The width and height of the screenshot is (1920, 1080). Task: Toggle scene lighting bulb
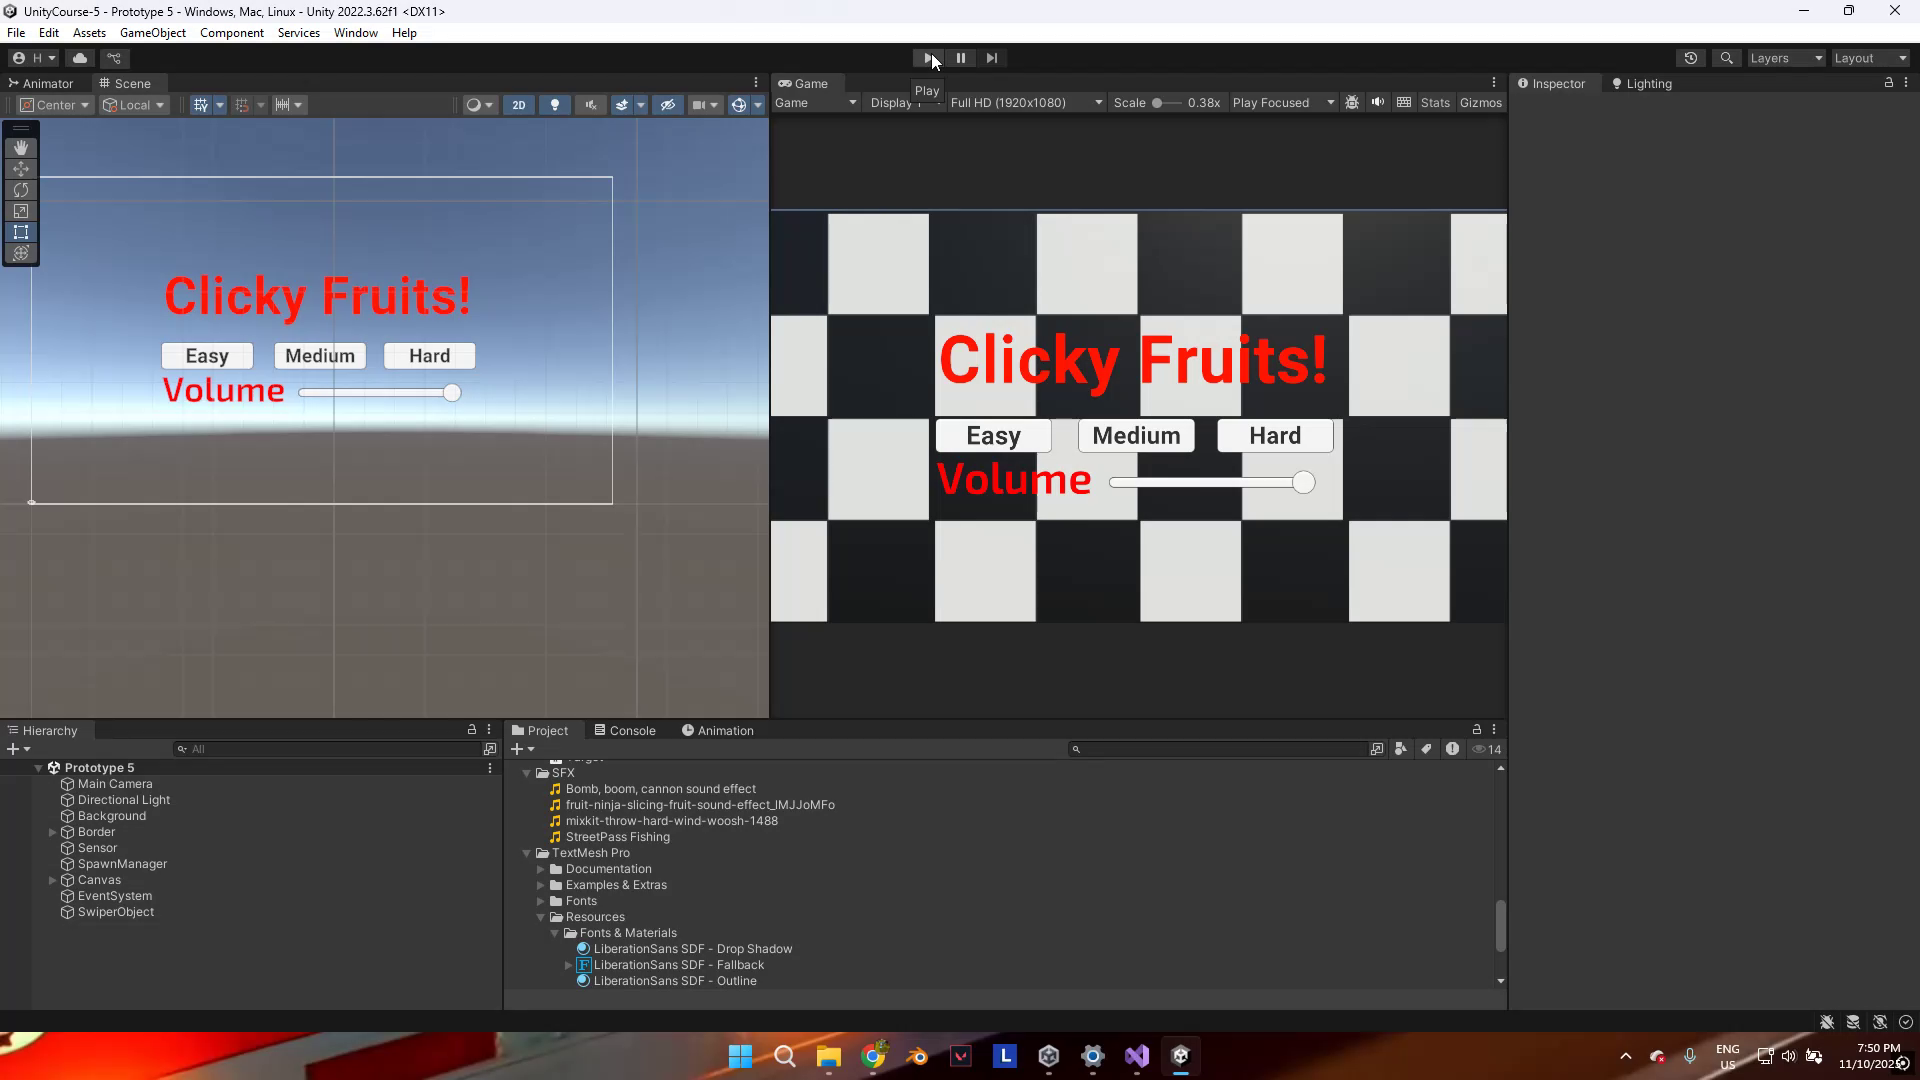[555, 105]
